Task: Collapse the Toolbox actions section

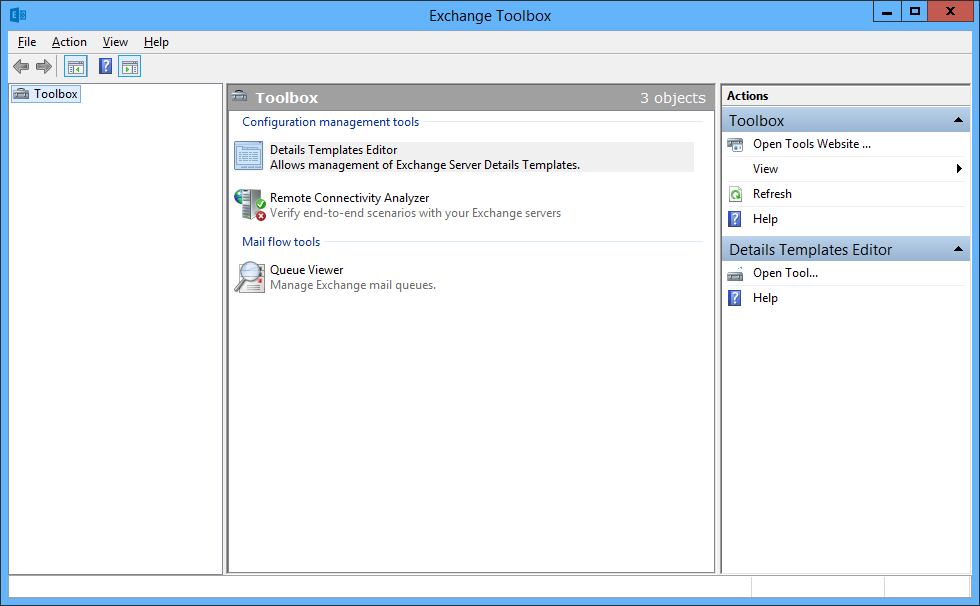Action: click(958, 120)
